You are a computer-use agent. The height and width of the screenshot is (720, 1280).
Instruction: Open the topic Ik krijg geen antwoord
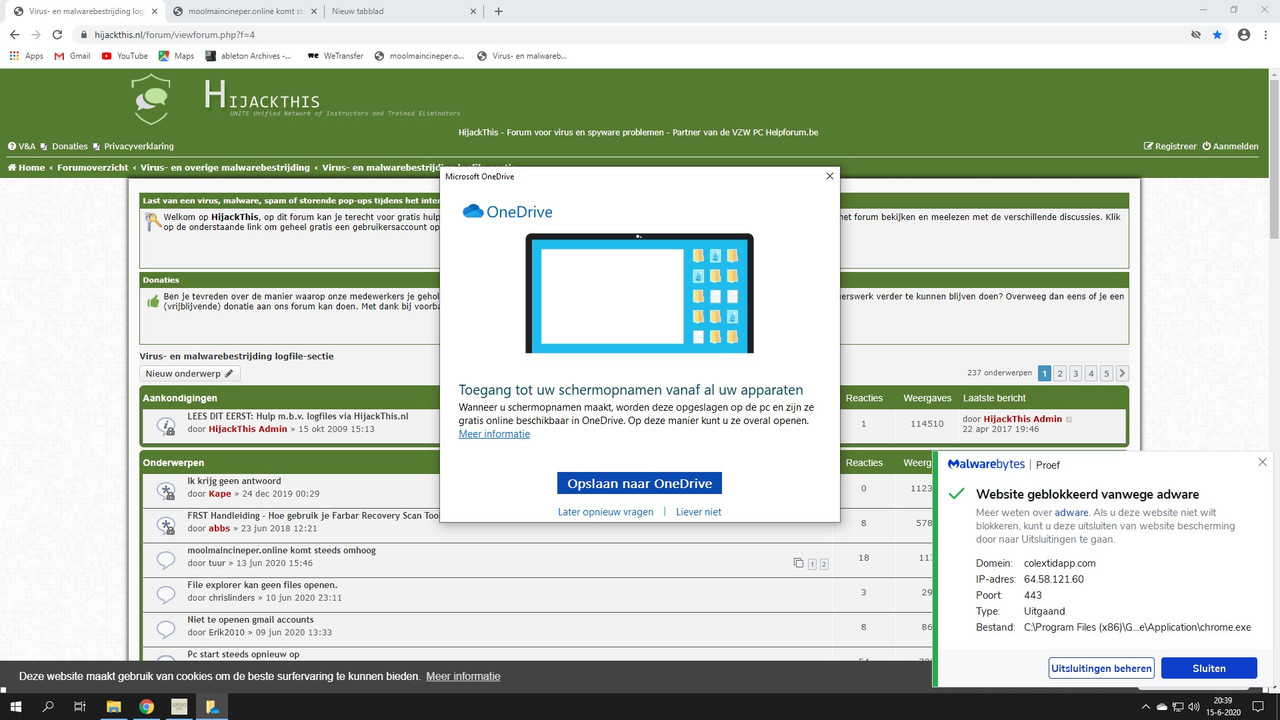pyautogui.click(x=234, y=481)
